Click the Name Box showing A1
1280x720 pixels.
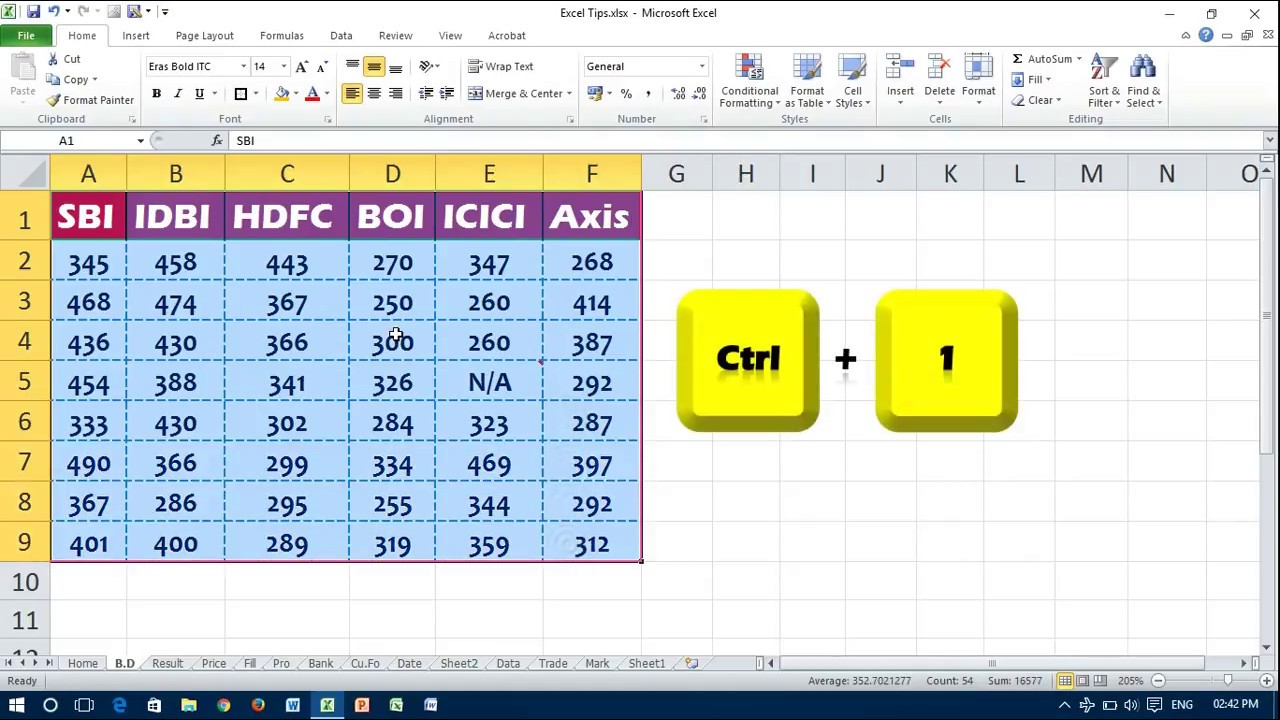[66, 141]
